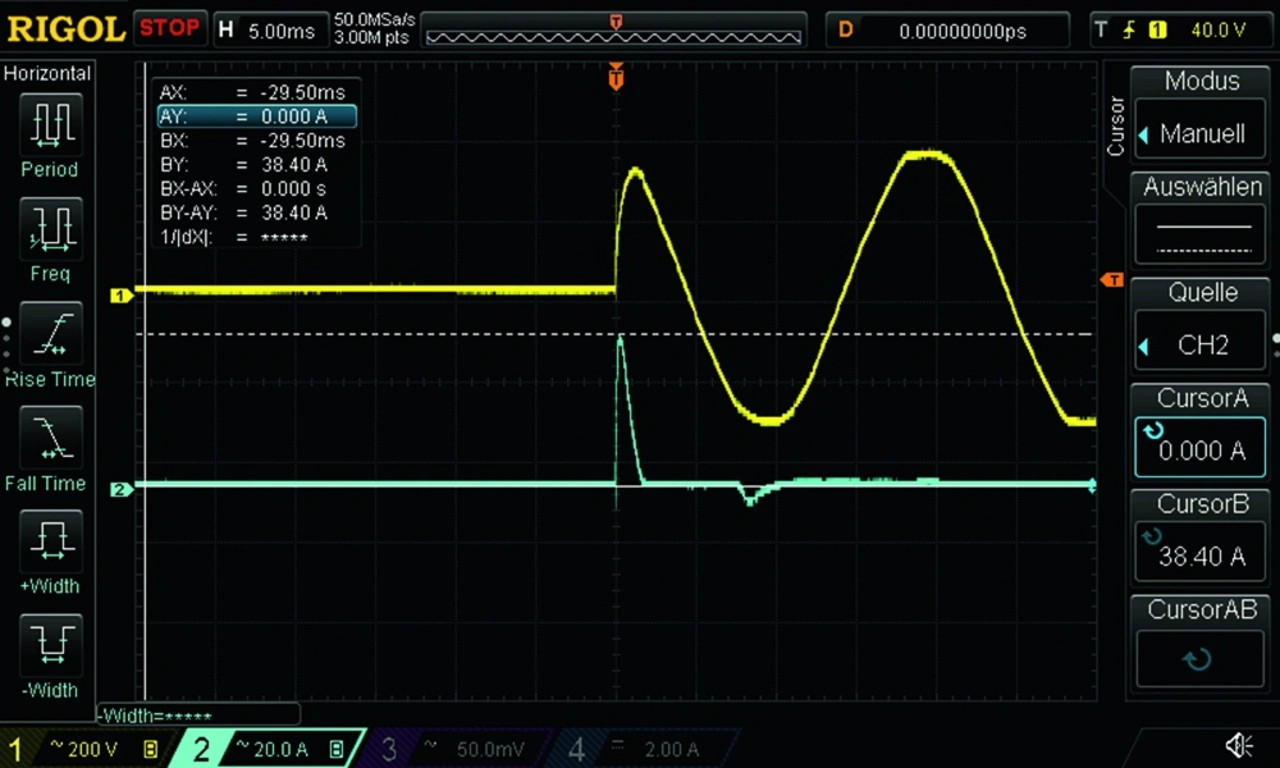Click the orange trigger position marker
Screen dimensions: 1280x768
click(616, 78)
